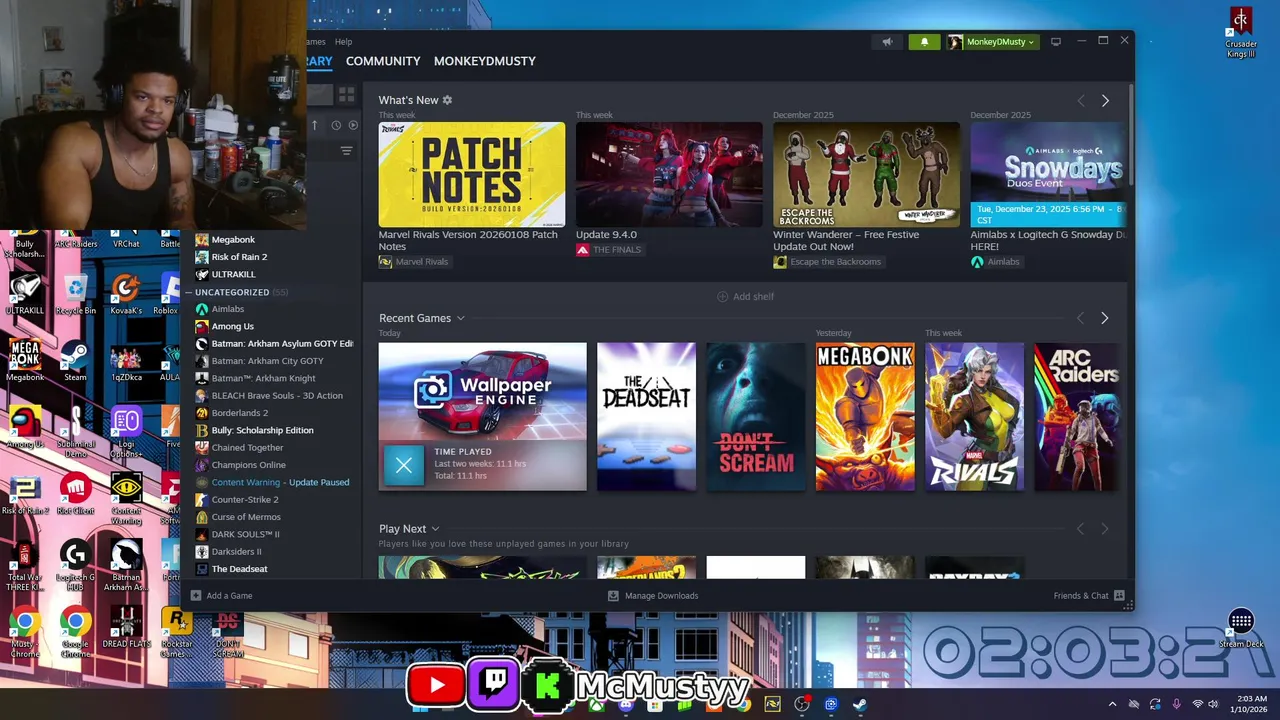Open advanced library filter options icon
Viewport: 1280px width, 720px height.
(x=346, y=151)
